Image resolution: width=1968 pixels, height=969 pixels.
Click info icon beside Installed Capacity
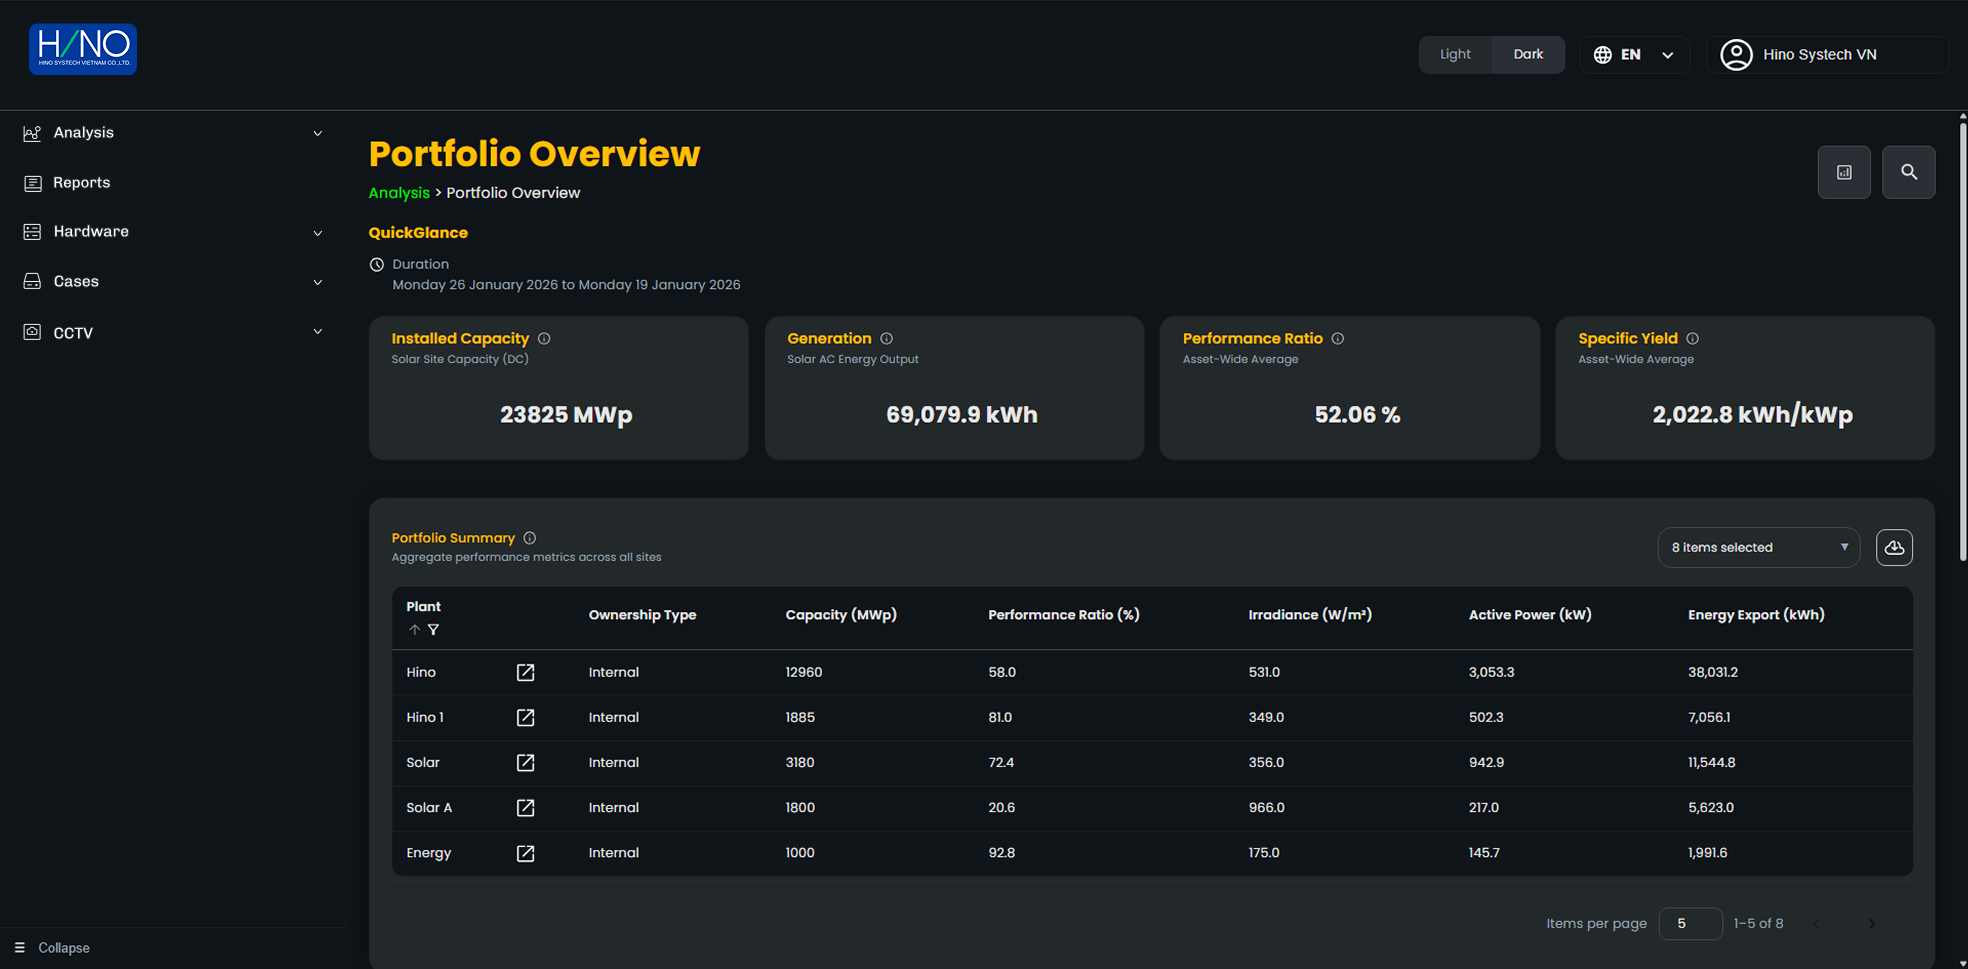(x=544, y=339)
